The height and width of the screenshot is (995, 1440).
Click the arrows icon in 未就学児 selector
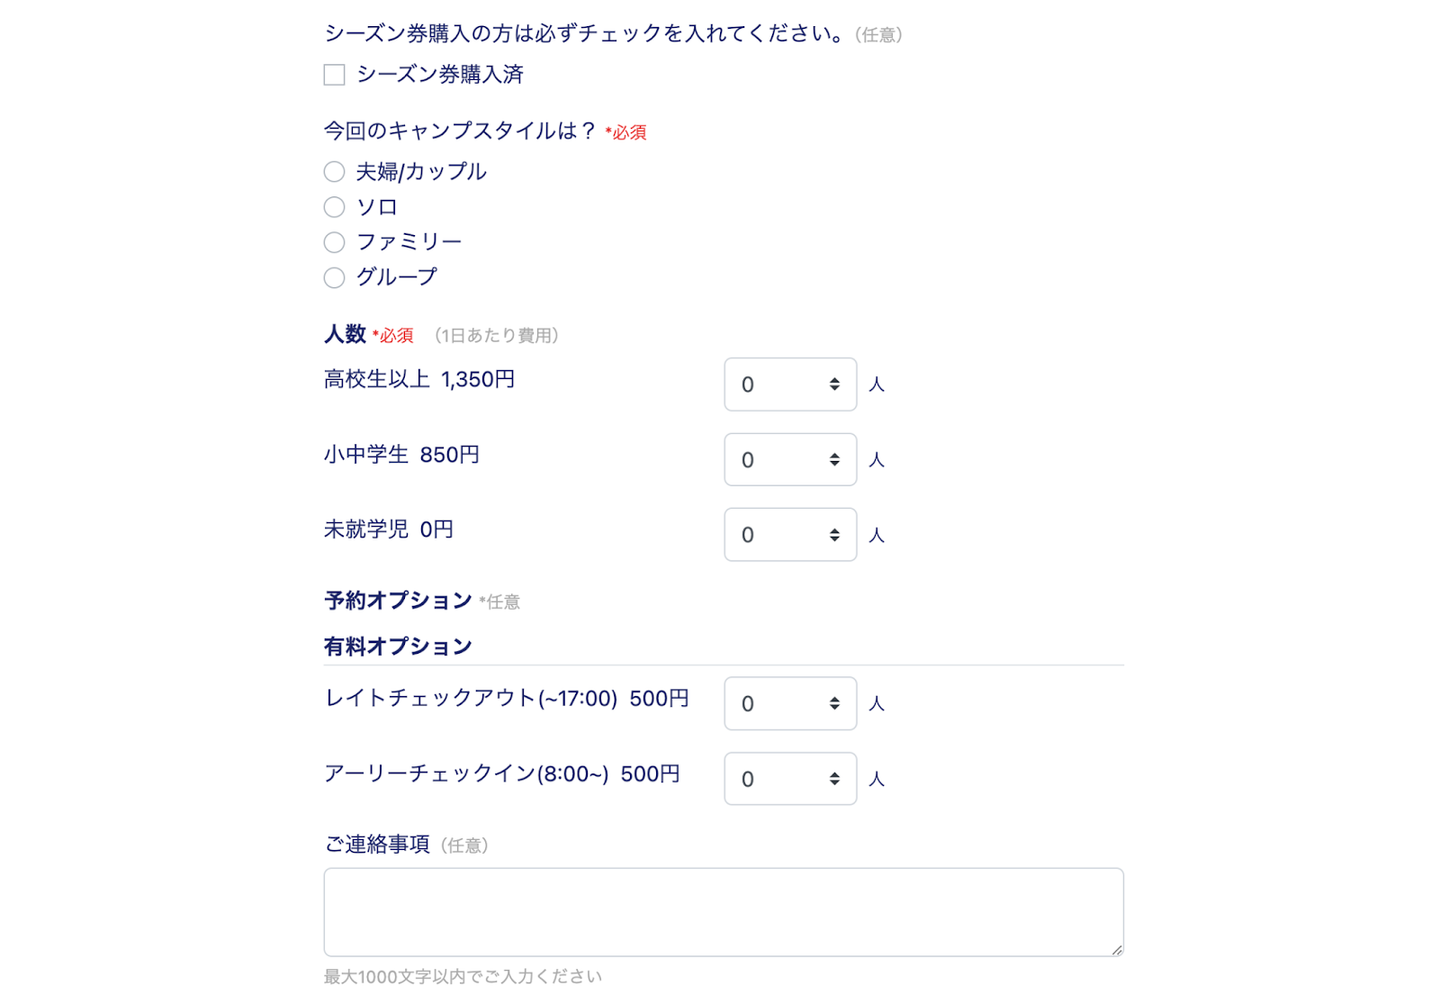(834, 535)
